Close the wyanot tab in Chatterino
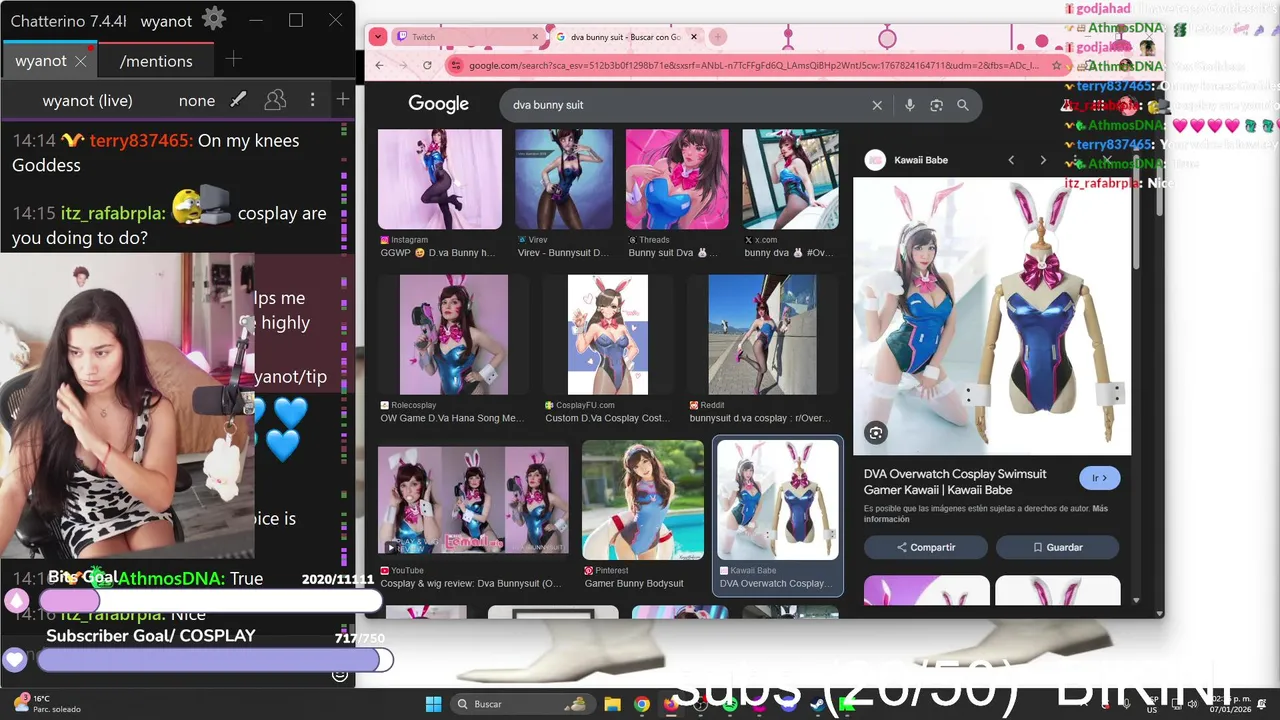Image resolution: width=1280 pixels, height=720 pixels. pyautogui.click(x=81, y=61)
